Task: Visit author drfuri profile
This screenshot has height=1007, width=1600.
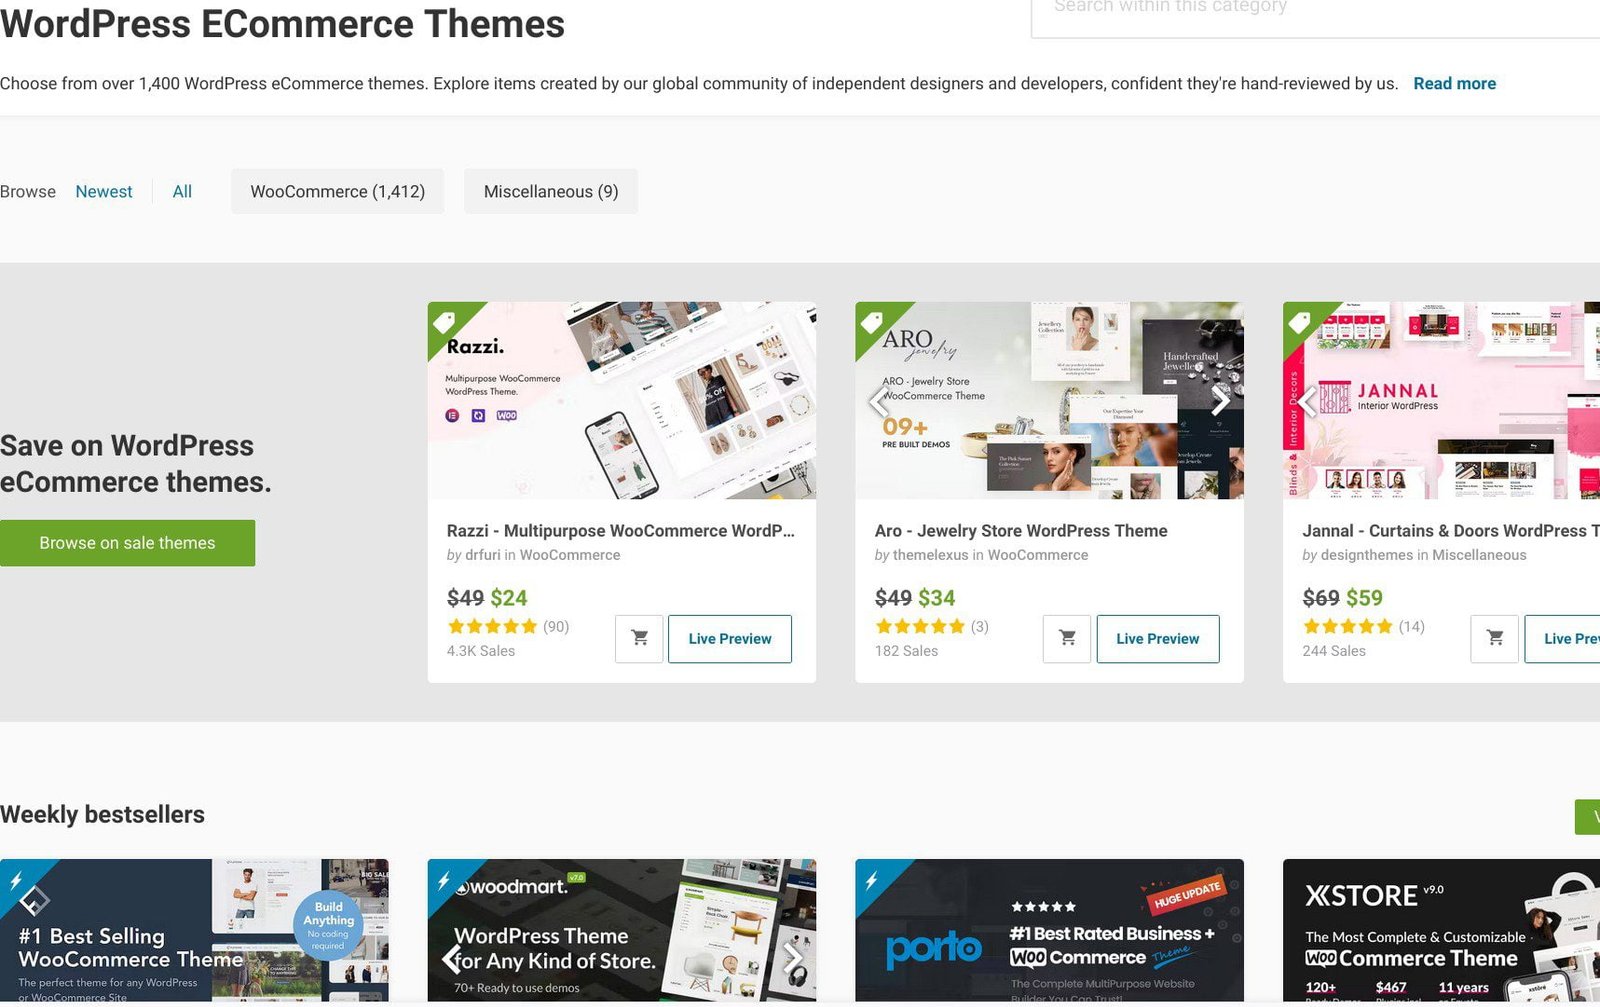Action: point(482,555)
